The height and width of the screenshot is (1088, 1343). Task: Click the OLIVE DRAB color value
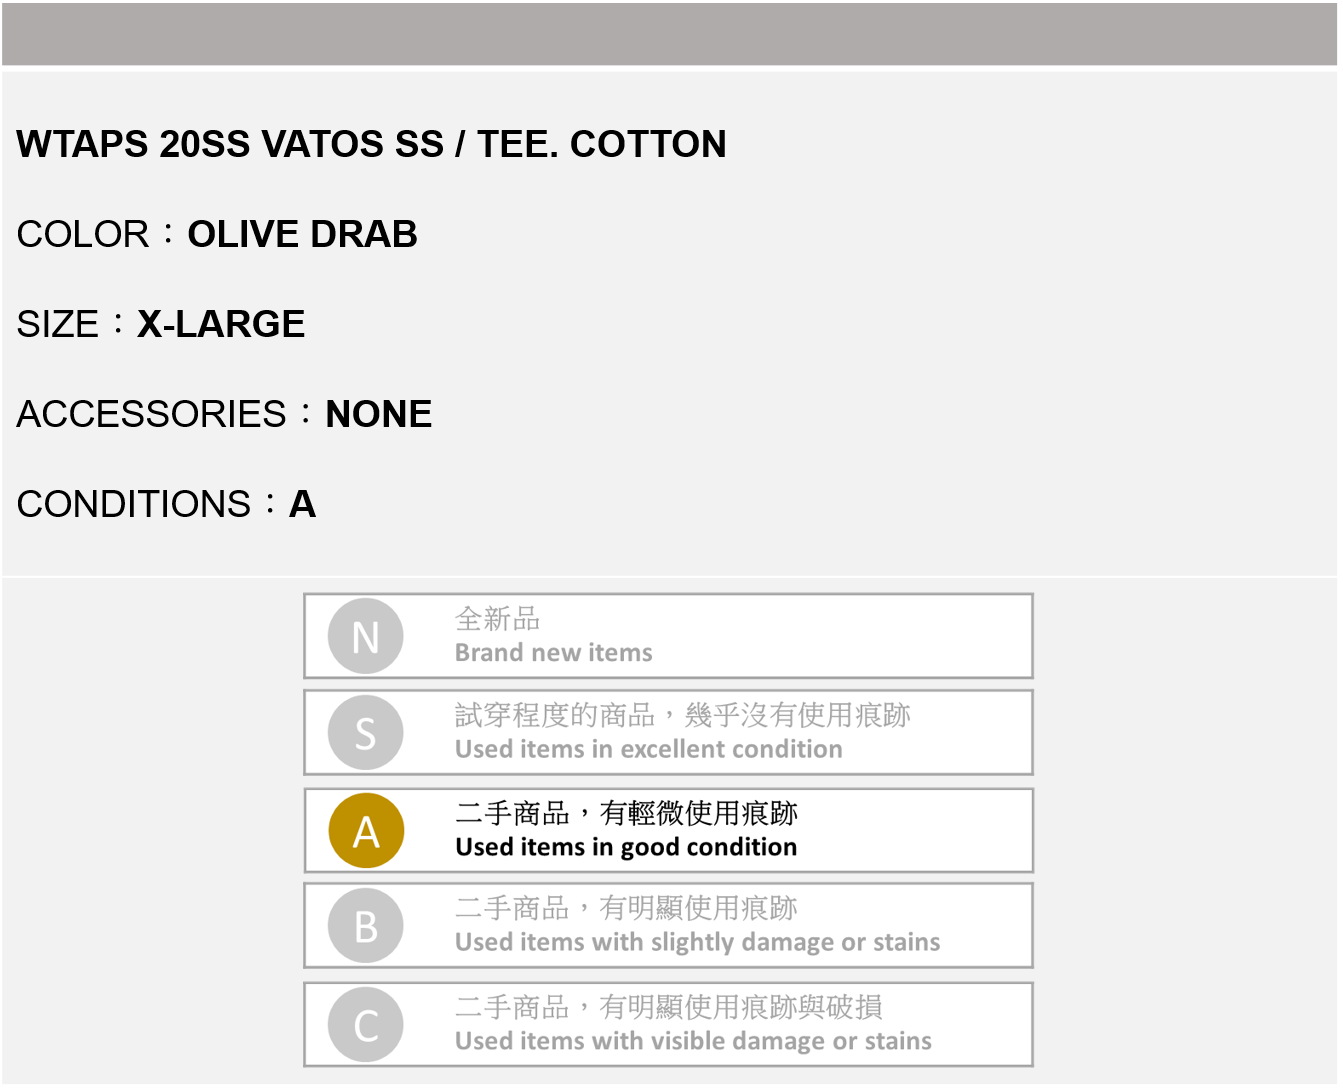302,234
